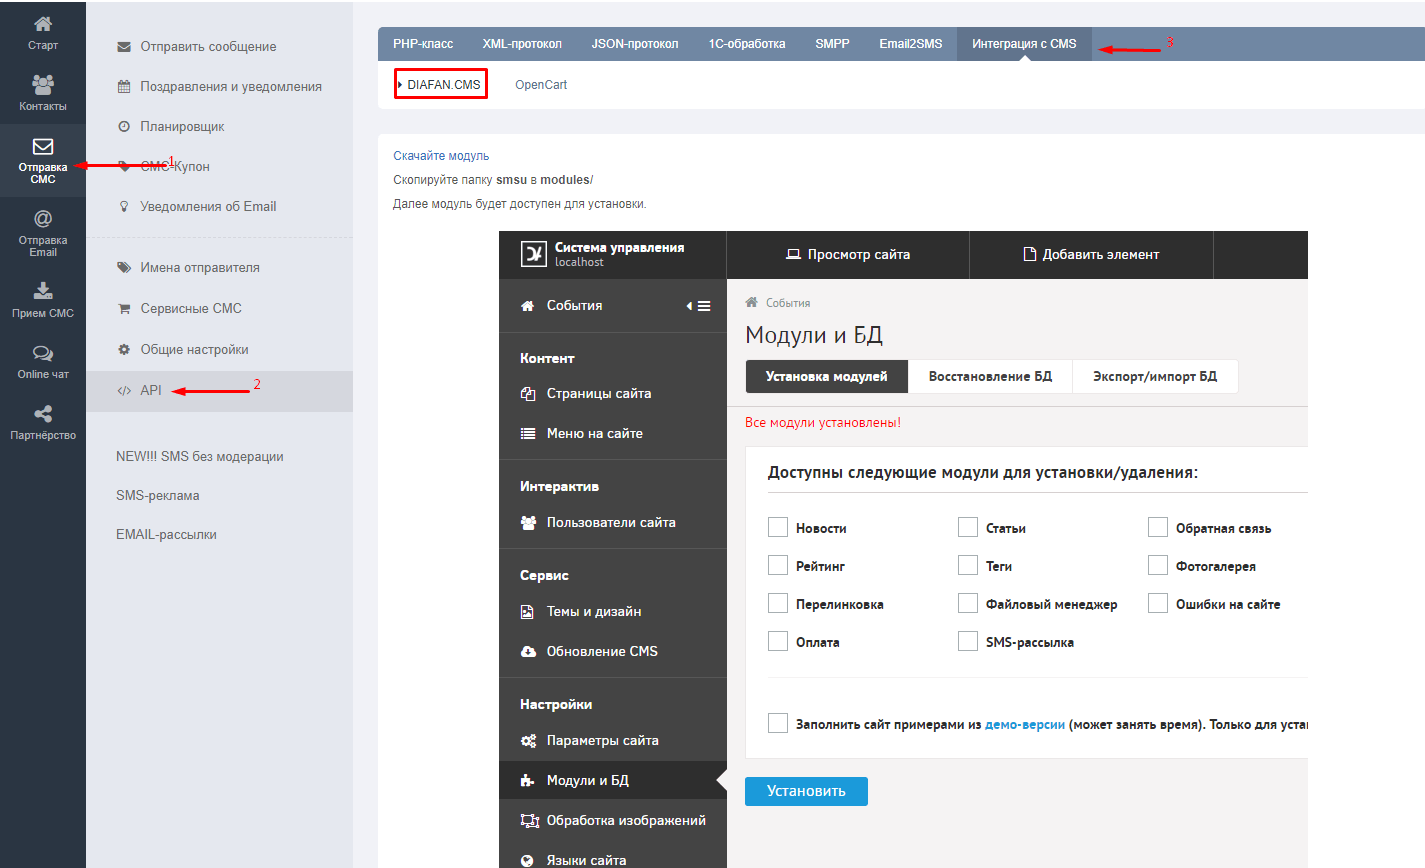Click the home icon beside События in the sidebar
The width and height of the screenshot is (1425, 868).
pyautogui.click(x=527, y=306)
